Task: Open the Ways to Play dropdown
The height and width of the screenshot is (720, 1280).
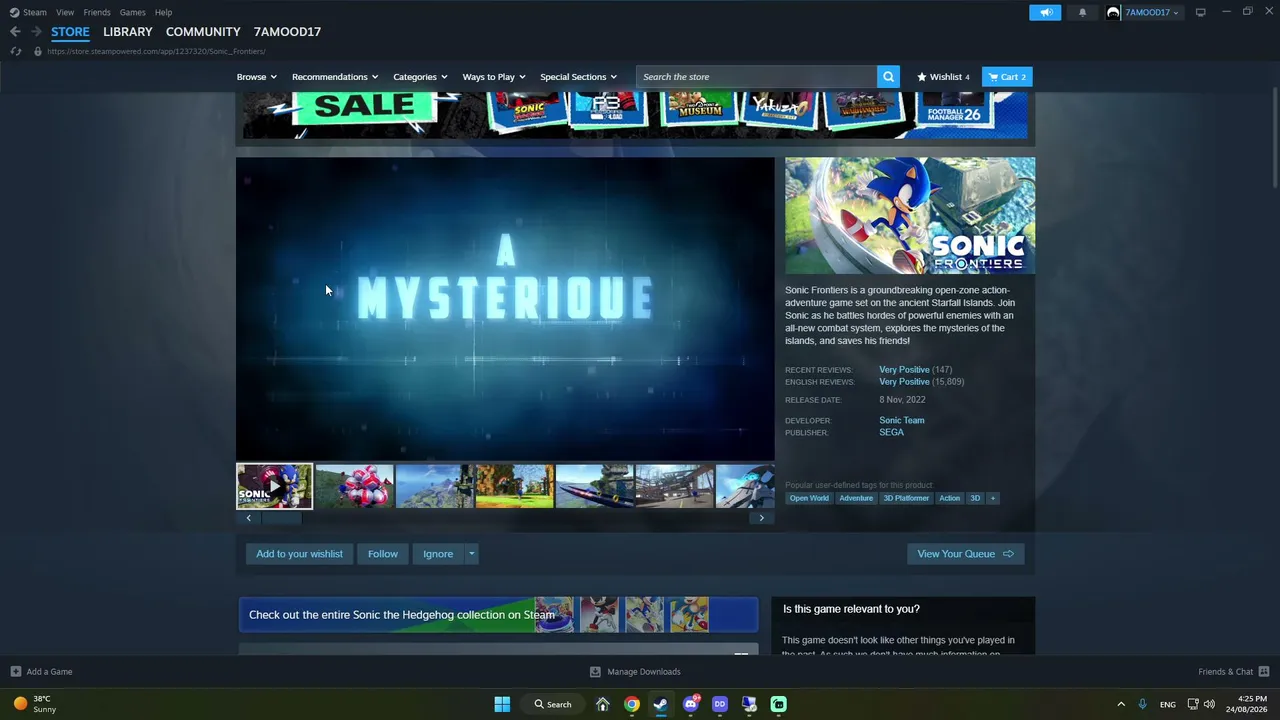Action: tap(494, 77)
